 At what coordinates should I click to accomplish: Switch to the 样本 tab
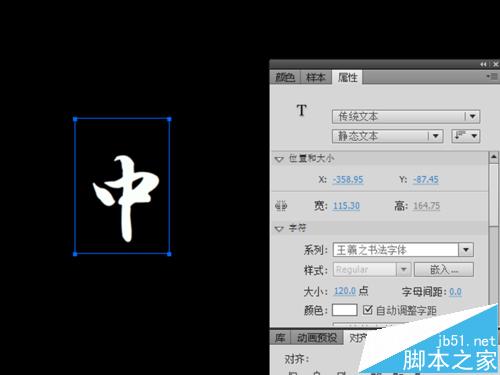[x=316, y=78]
